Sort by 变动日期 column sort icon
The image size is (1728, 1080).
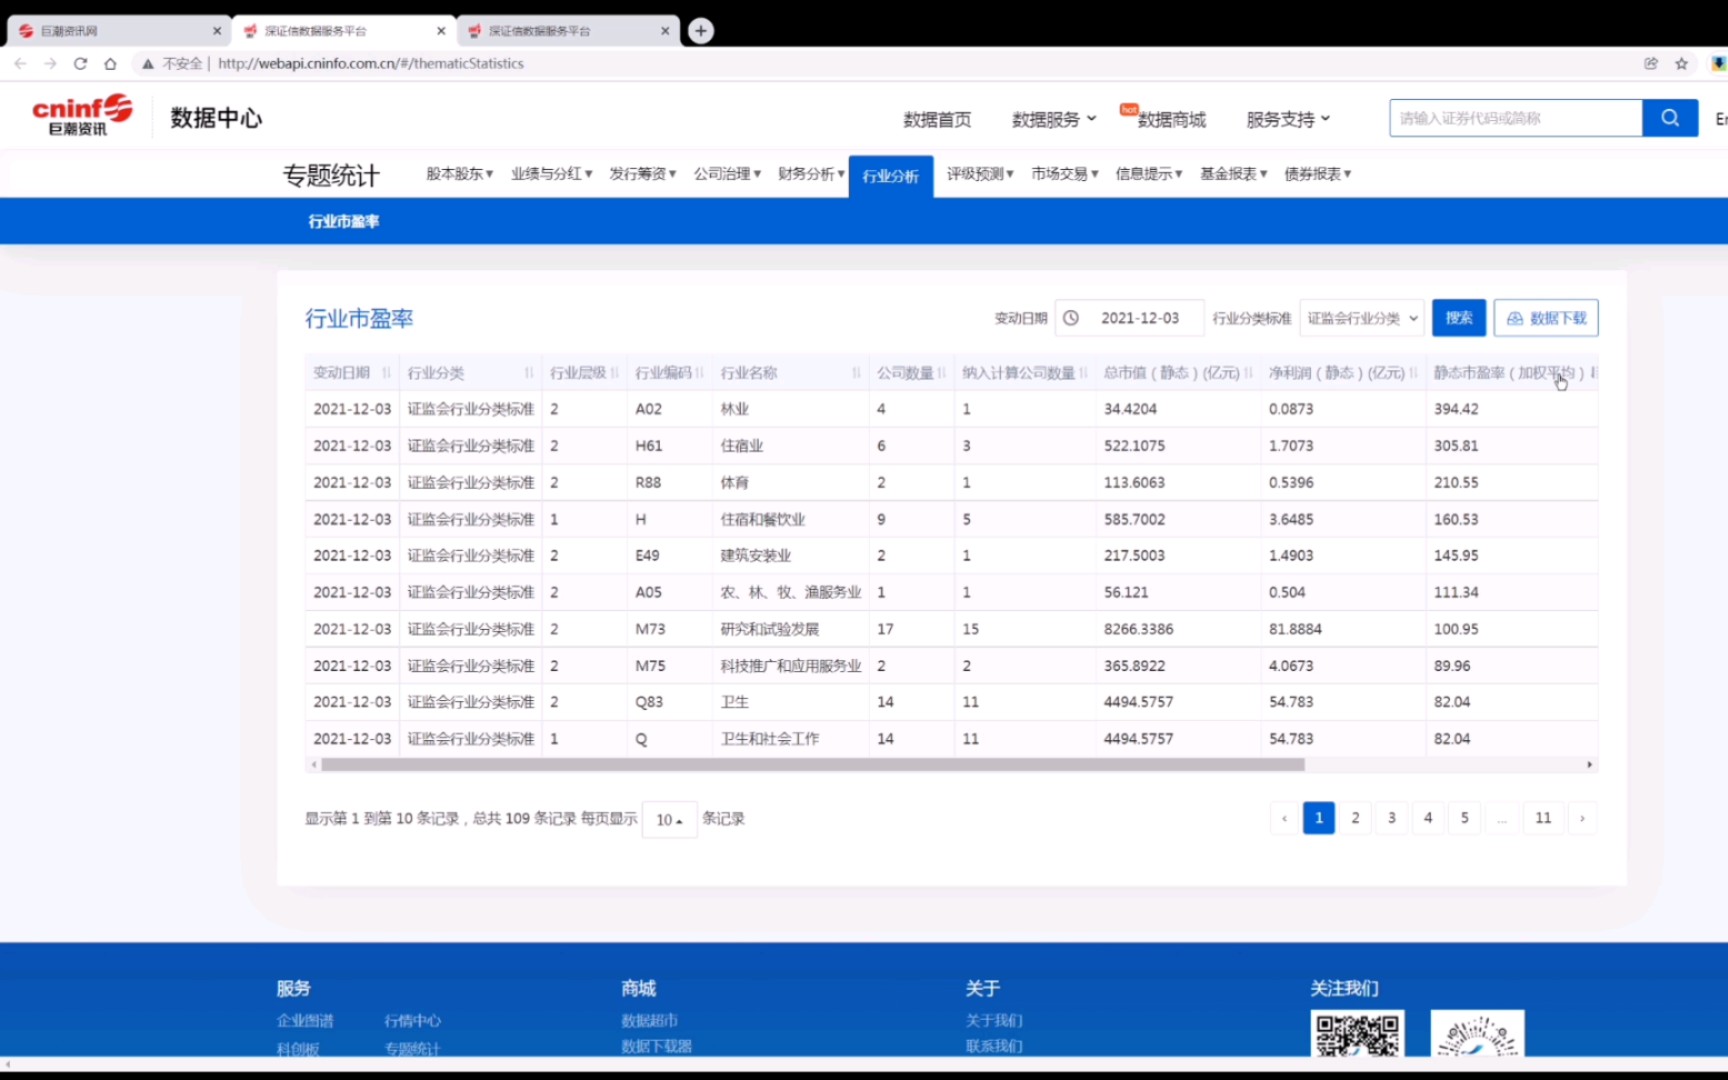[386, 373]
